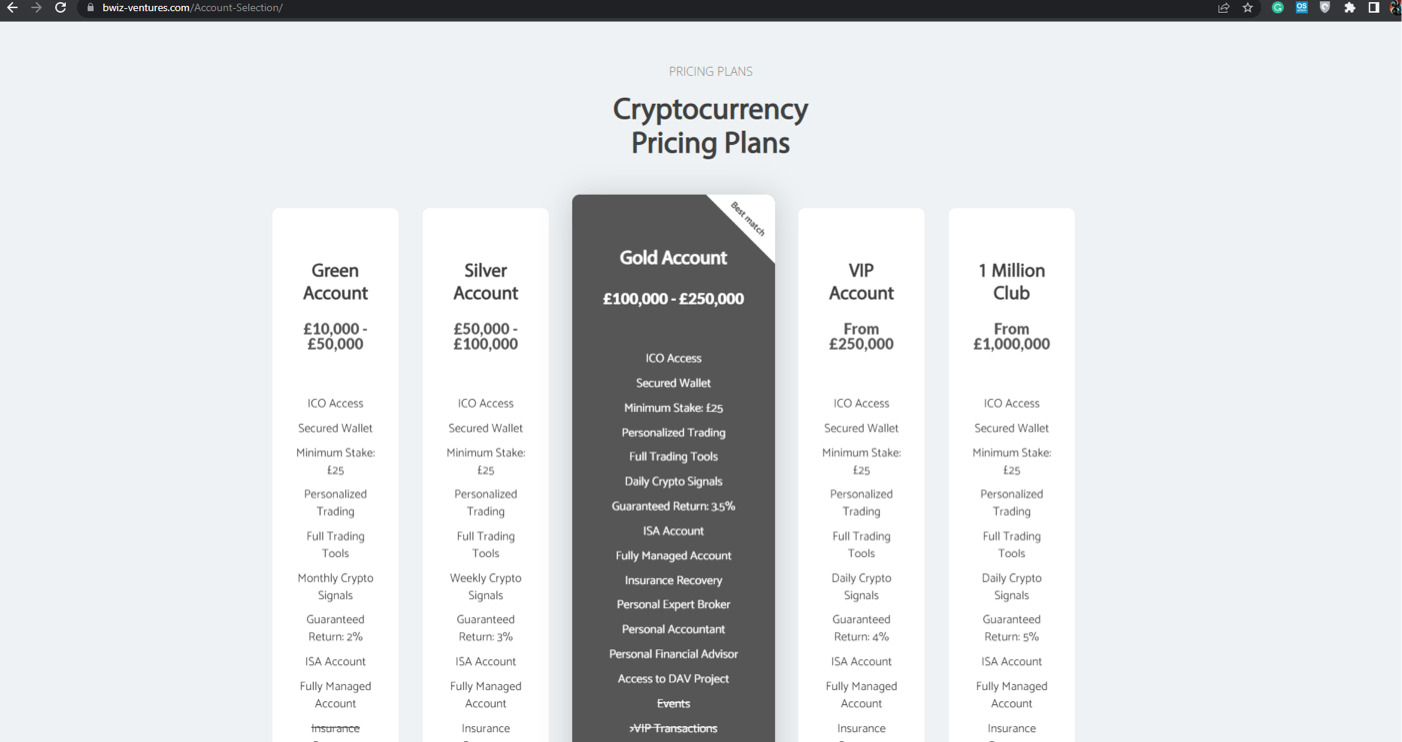The height and width of the screenshot is (742, 1402).
Task: Click Access to DAV Project feature
Action: click(x=673, y=679)
